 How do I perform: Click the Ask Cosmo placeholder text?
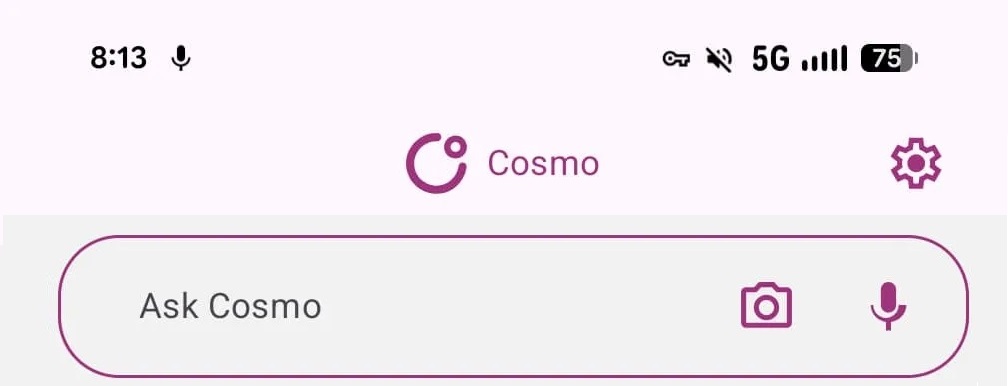pos(230,306)
